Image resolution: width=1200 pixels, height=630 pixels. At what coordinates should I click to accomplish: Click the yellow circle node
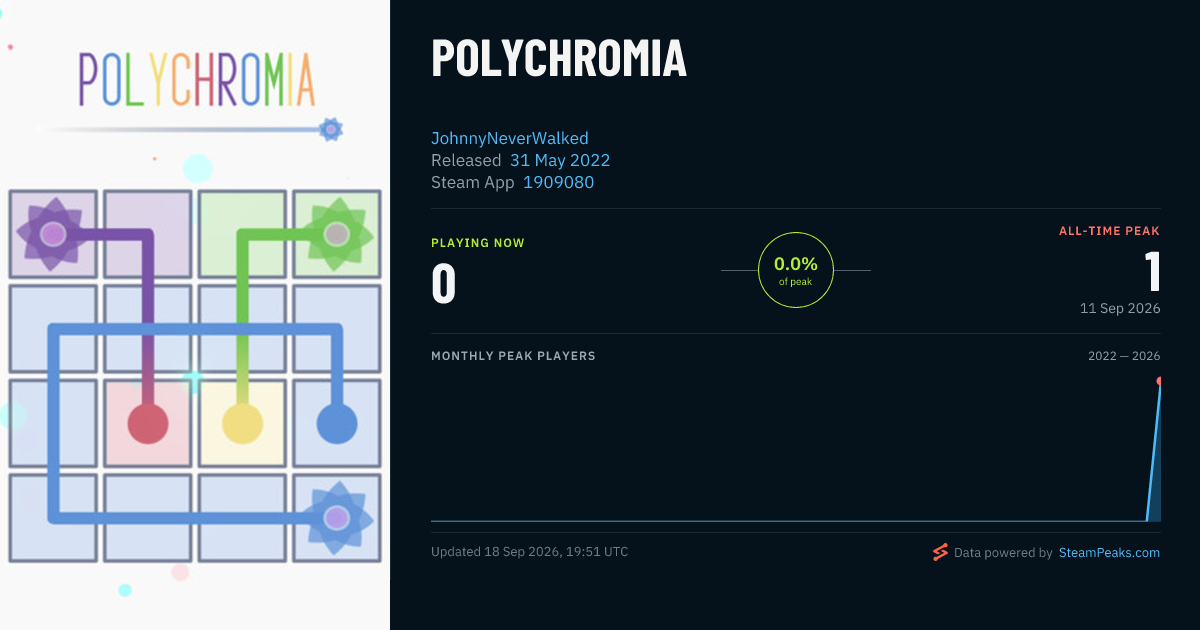coord(242,424)
